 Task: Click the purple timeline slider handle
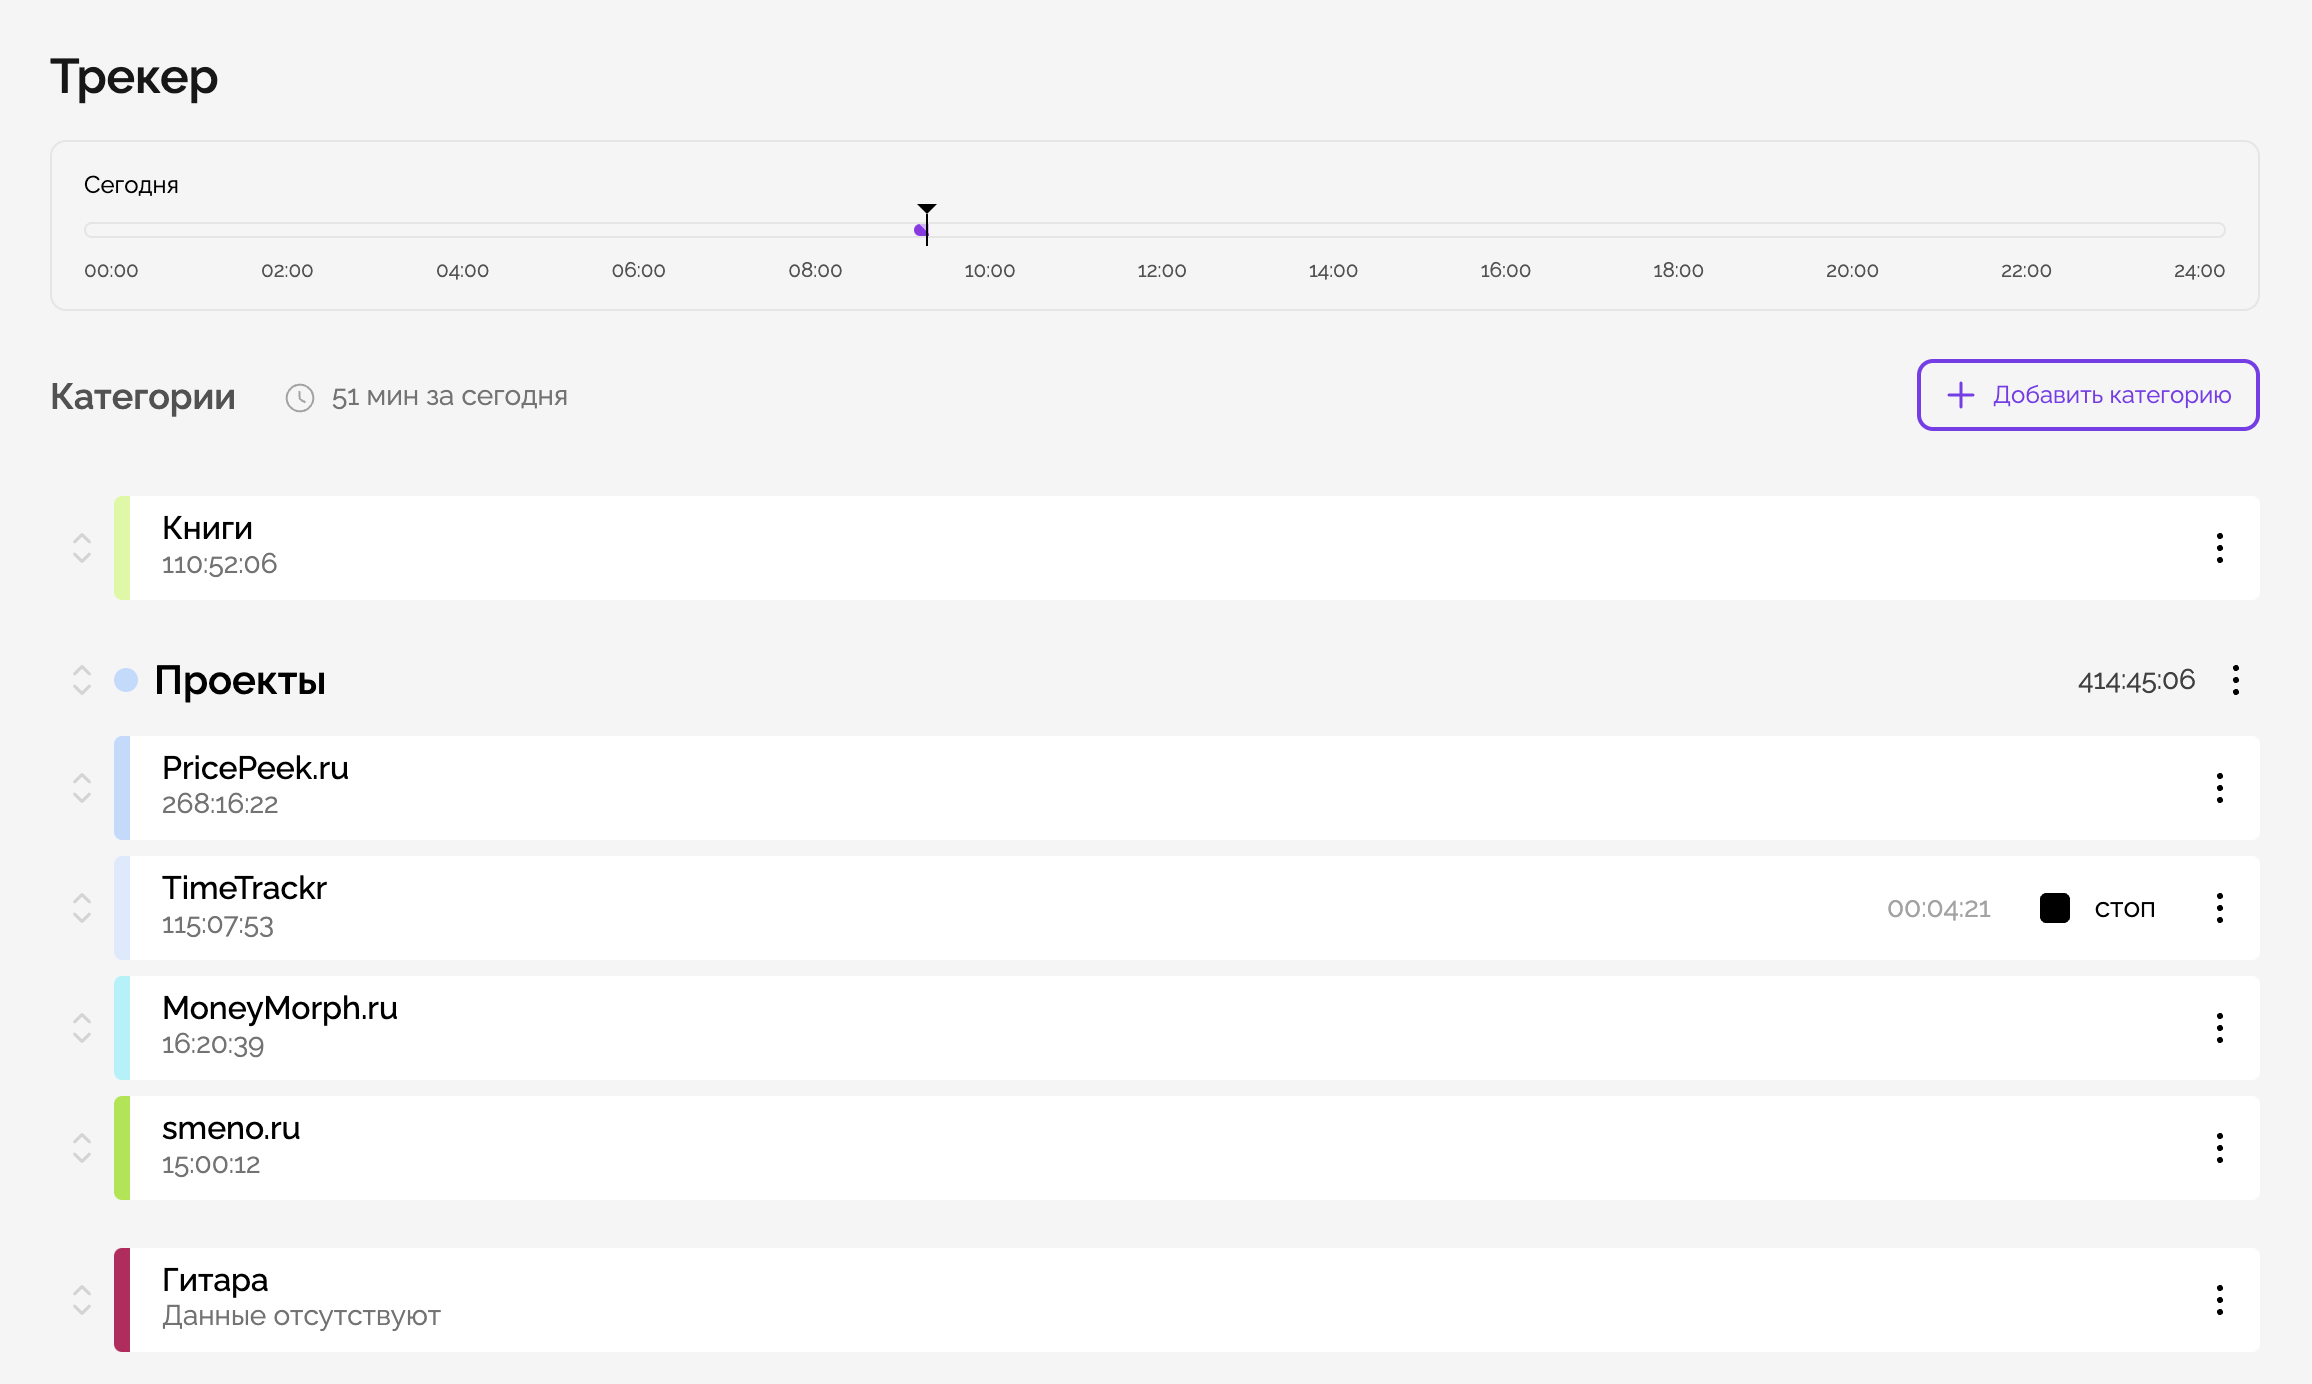(920, 229)
